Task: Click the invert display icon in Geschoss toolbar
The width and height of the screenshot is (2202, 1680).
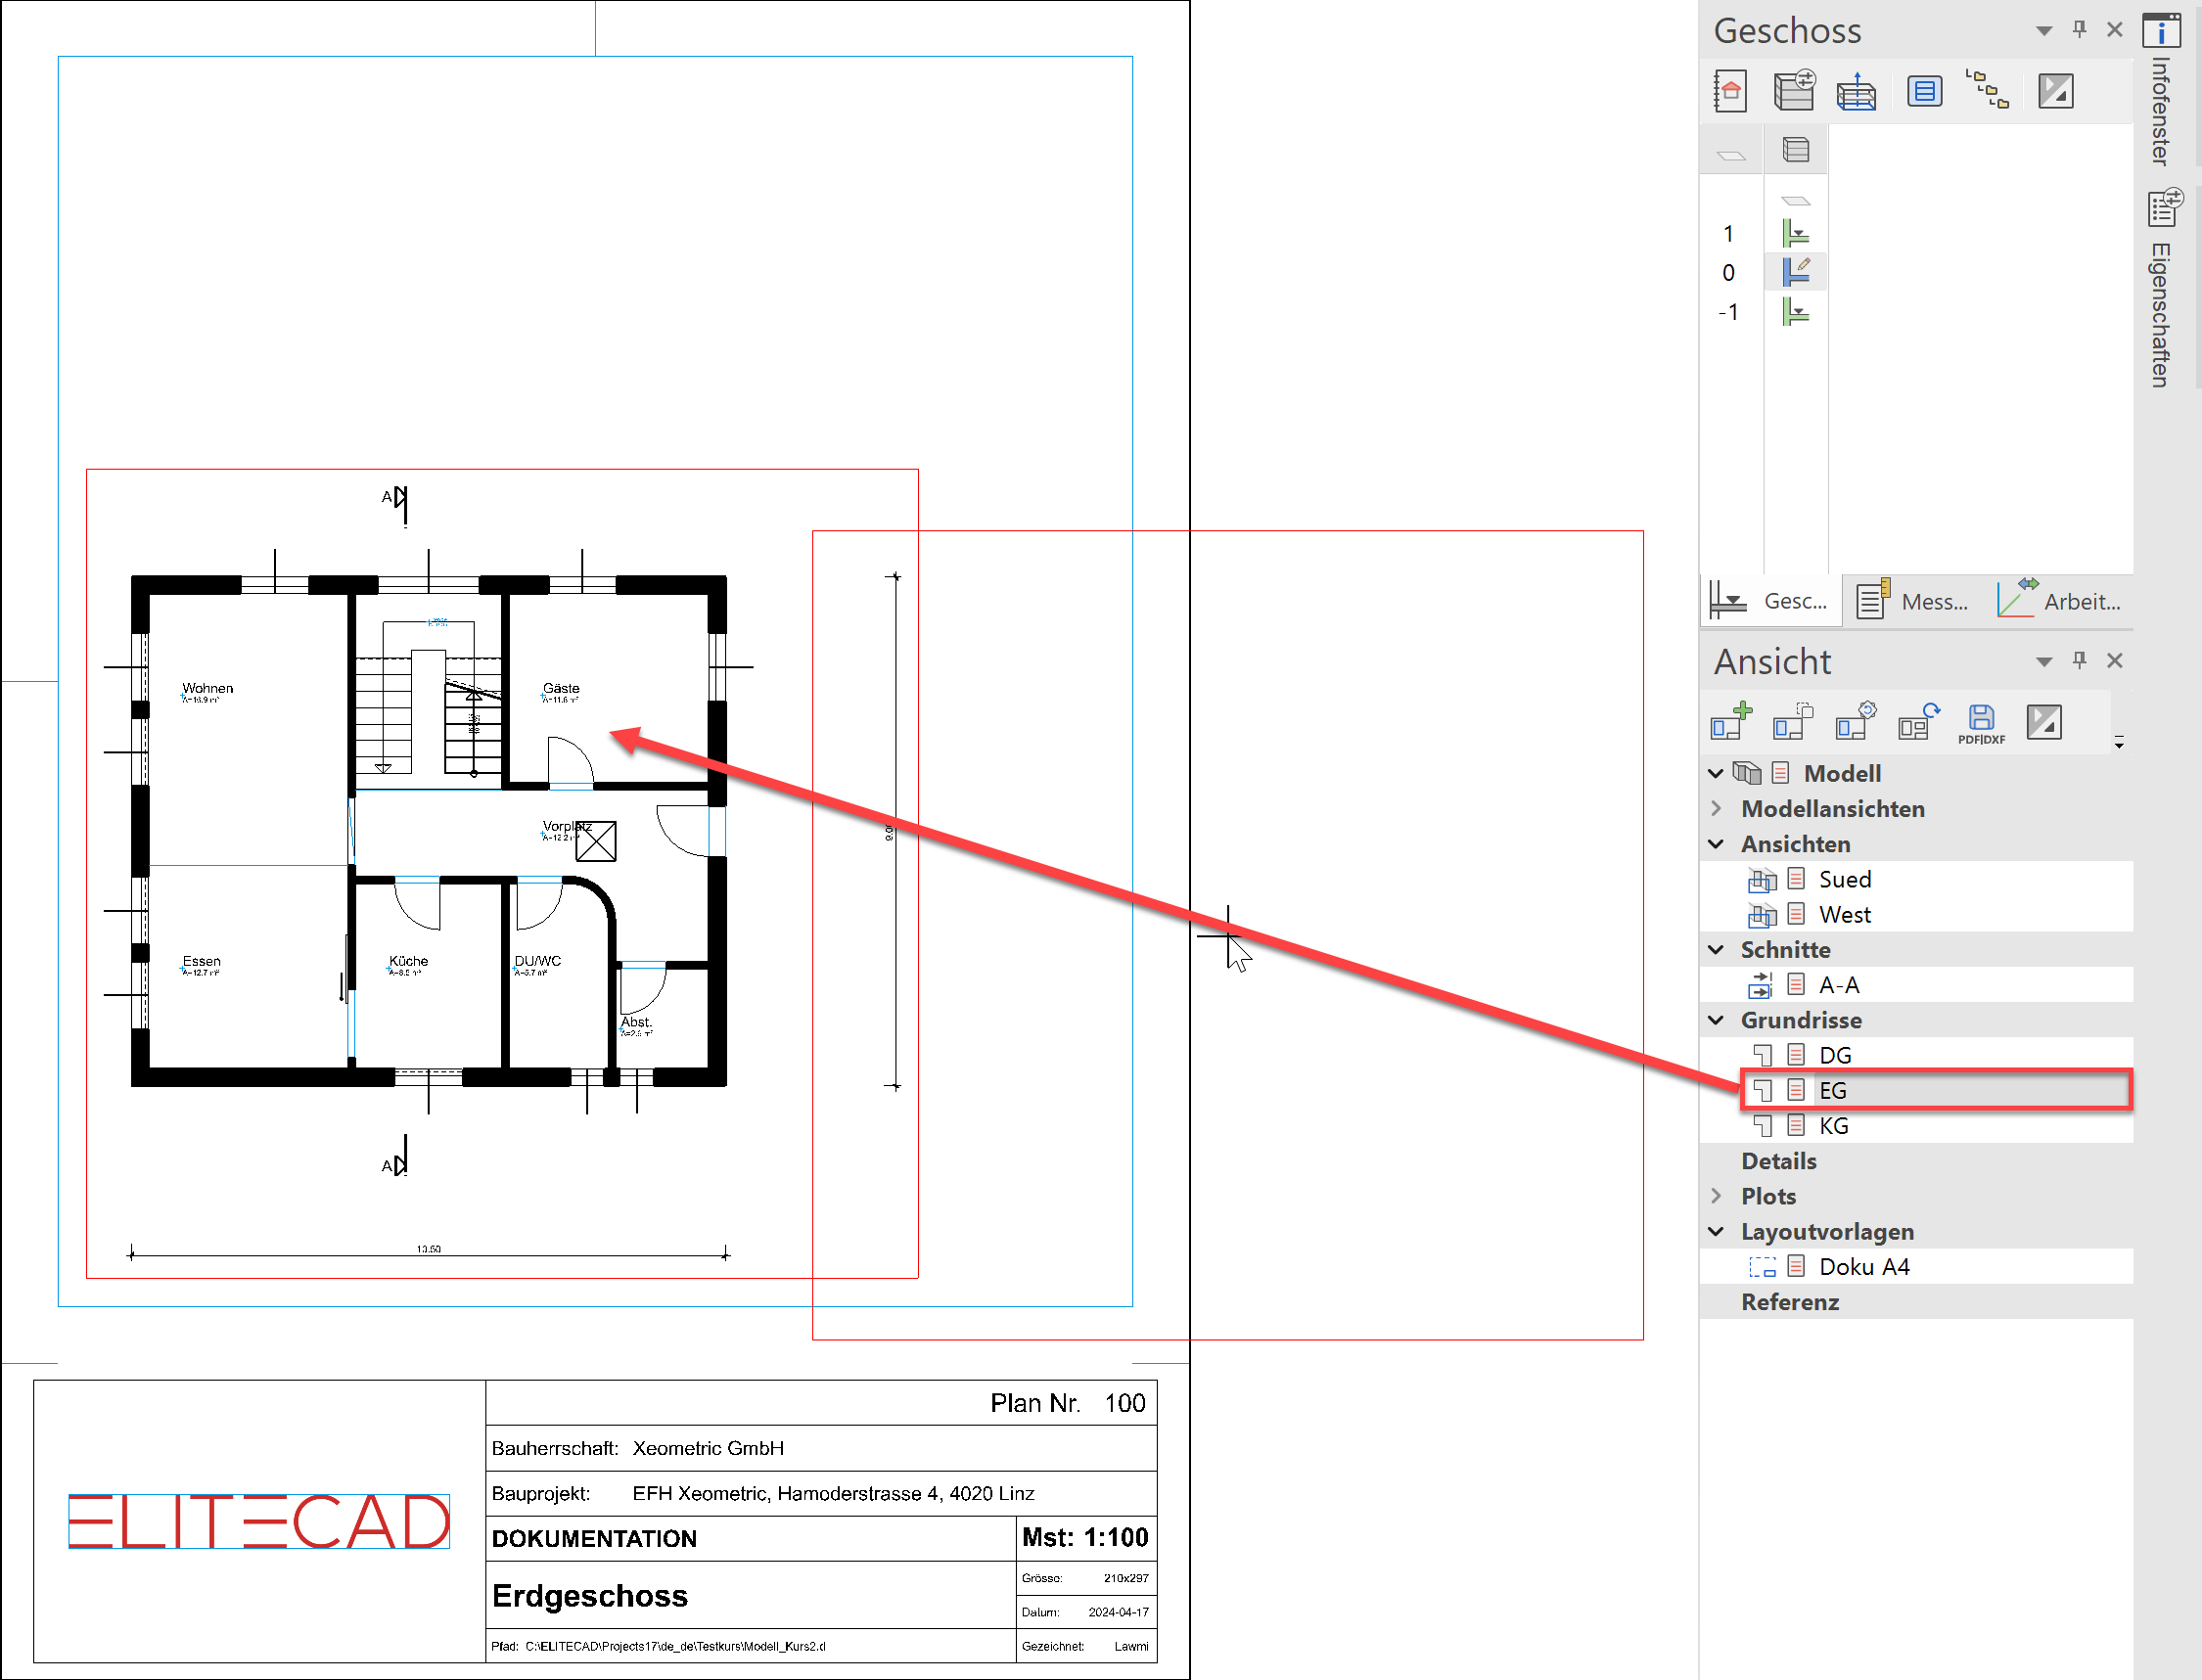Action: [x=2055, y=90]
